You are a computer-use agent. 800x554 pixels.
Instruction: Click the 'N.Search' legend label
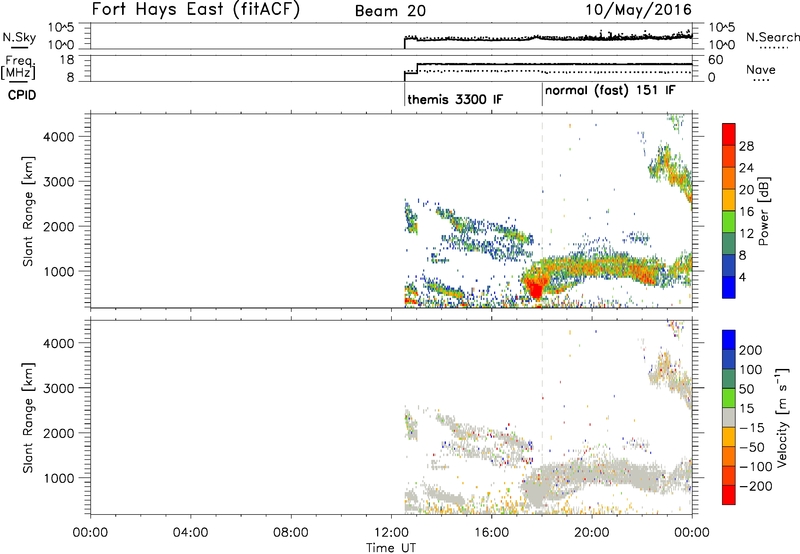[772, 37]
